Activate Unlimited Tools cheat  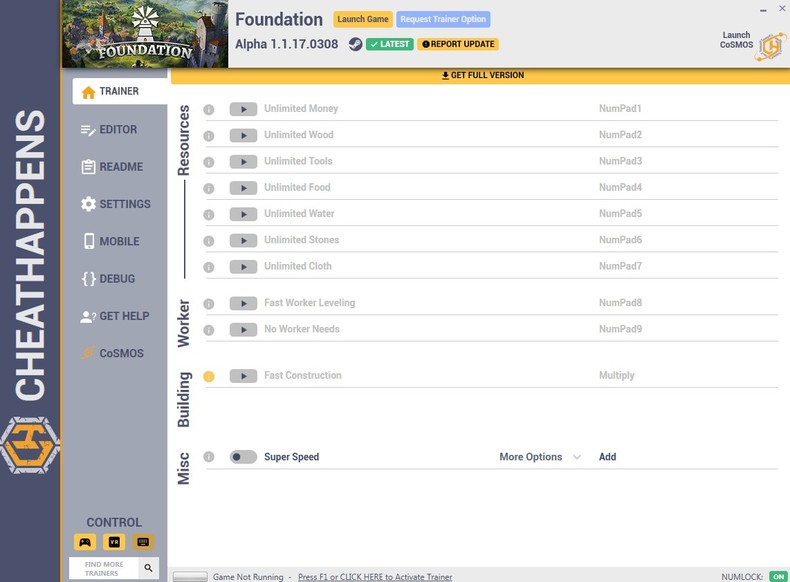243,161
